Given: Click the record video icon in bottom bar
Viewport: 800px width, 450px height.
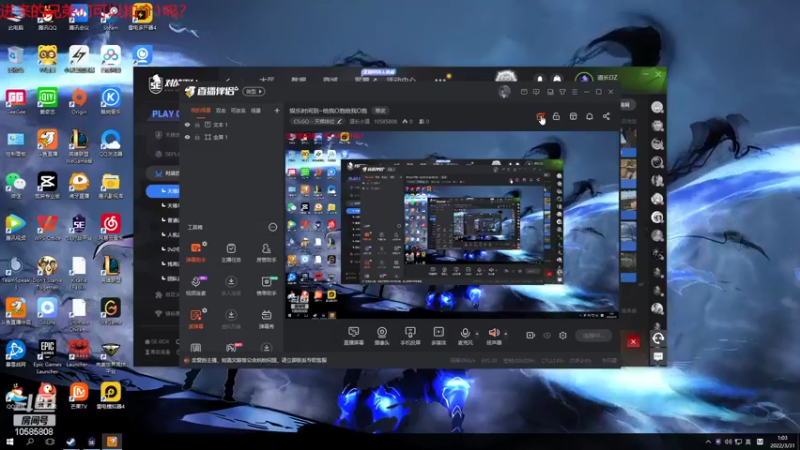Looking at the screenshot, I should coord(531,335).
